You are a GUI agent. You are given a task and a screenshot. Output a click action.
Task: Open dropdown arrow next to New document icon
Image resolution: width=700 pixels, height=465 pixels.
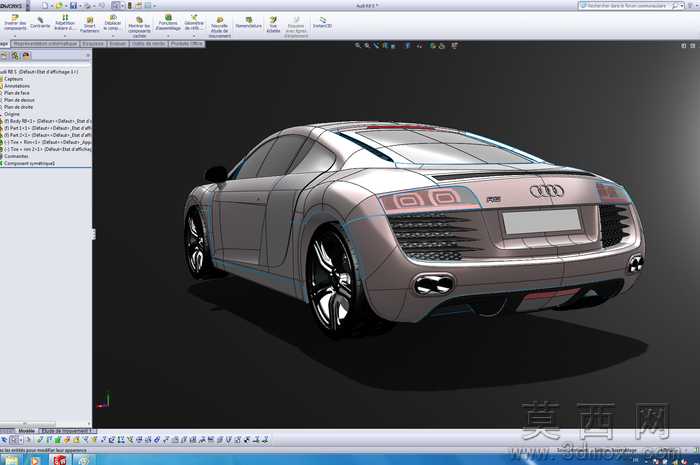point(50,6)
